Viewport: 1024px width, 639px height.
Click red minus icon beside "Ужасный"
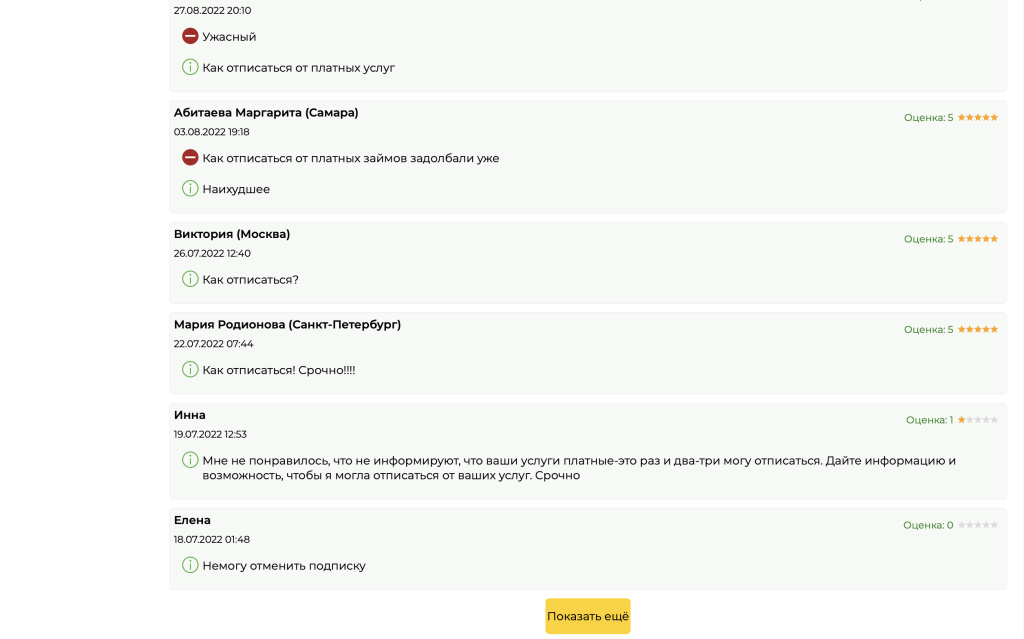click(x=190, y=36)
